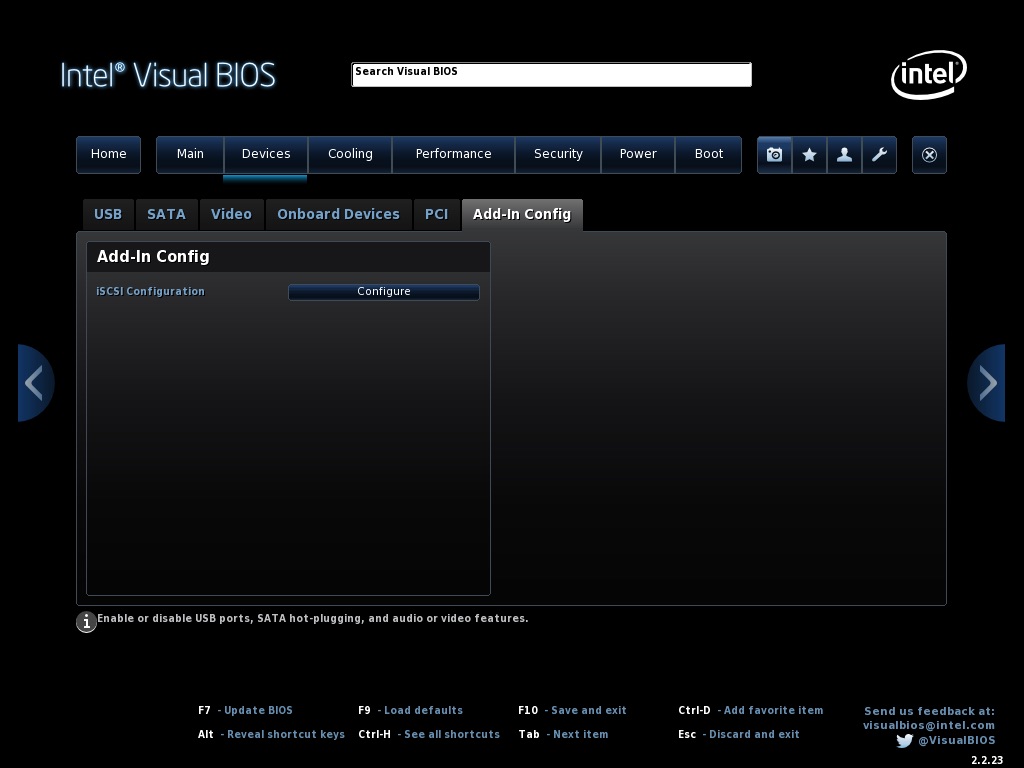Click the Intel logo

pyautogui.click(x=929, y=74)
